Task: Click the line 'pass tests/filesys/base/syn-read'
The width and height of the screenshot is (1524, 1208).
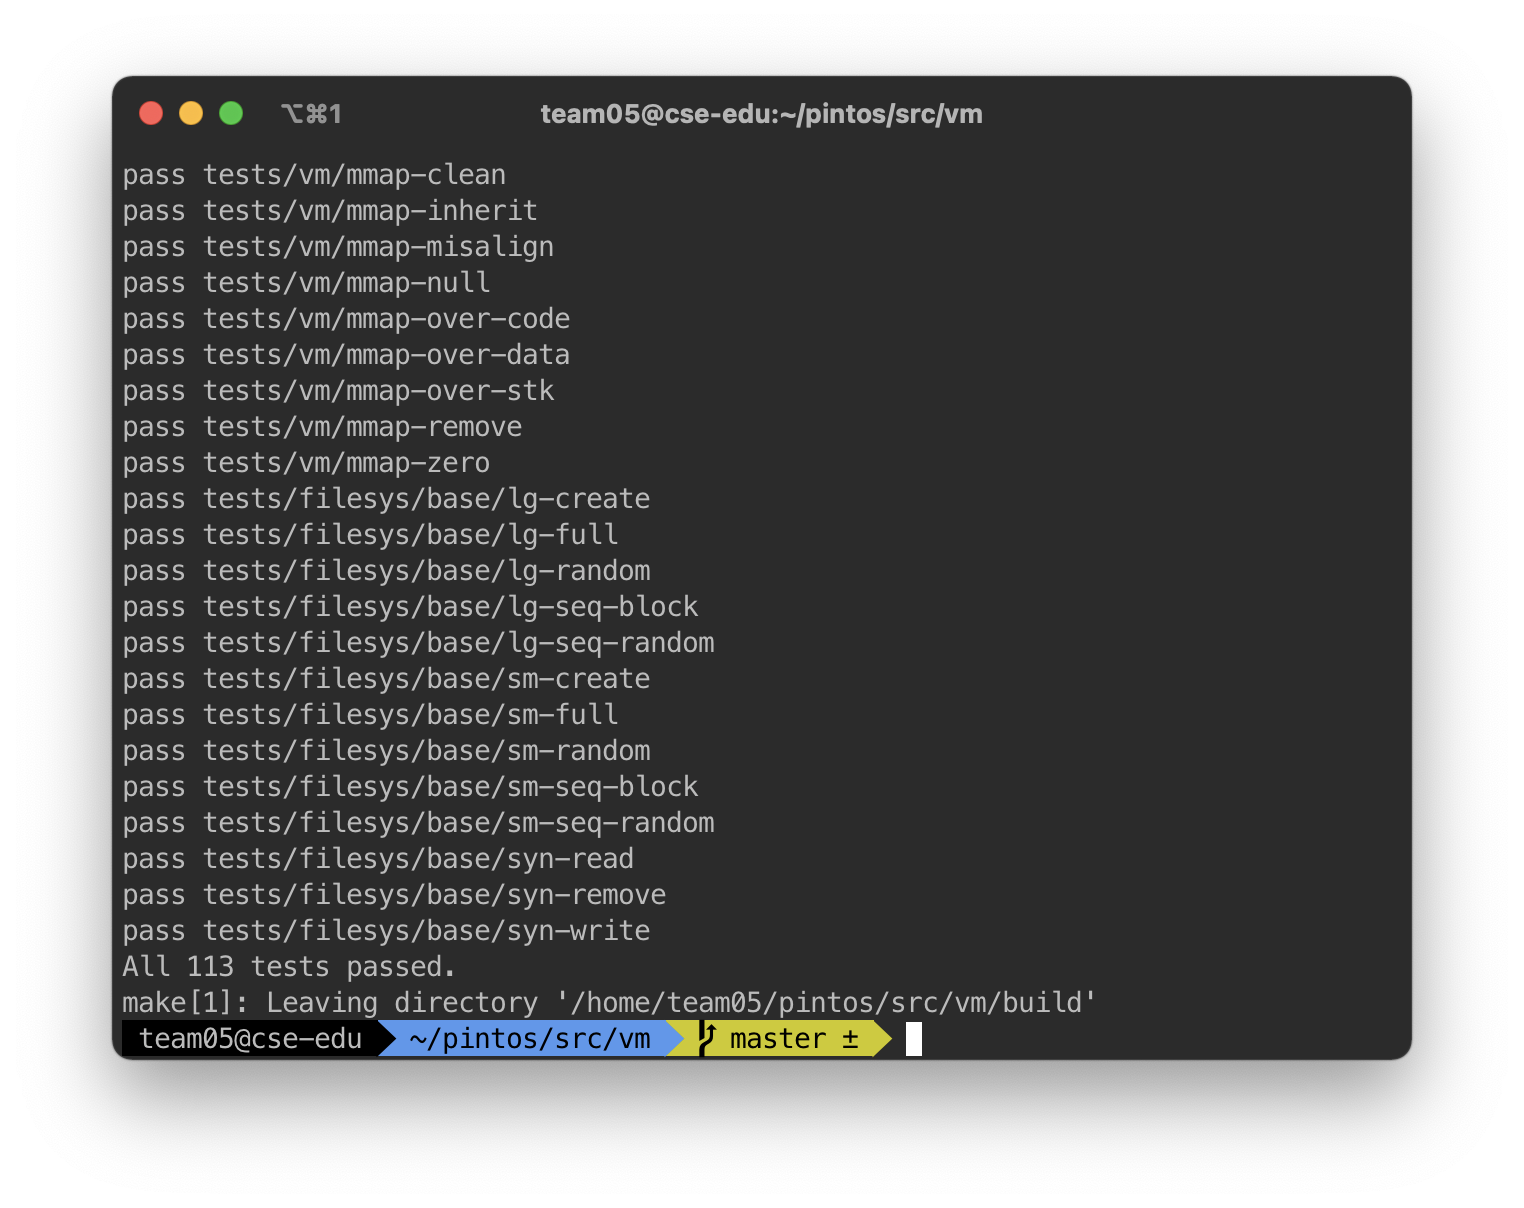Action: (378, 859)
